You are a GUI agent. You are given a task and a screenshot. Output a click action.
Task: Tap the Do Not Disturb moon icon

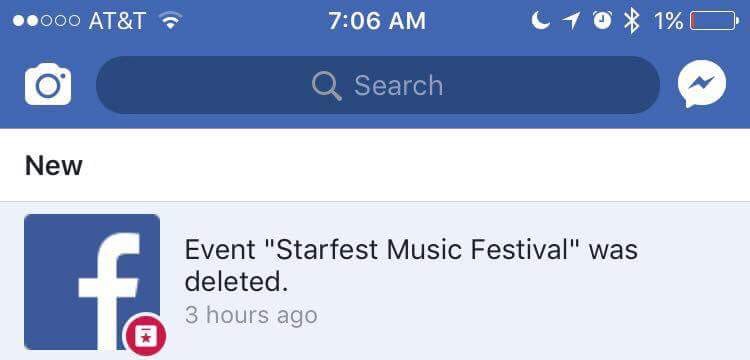click(x=540, y=21)
